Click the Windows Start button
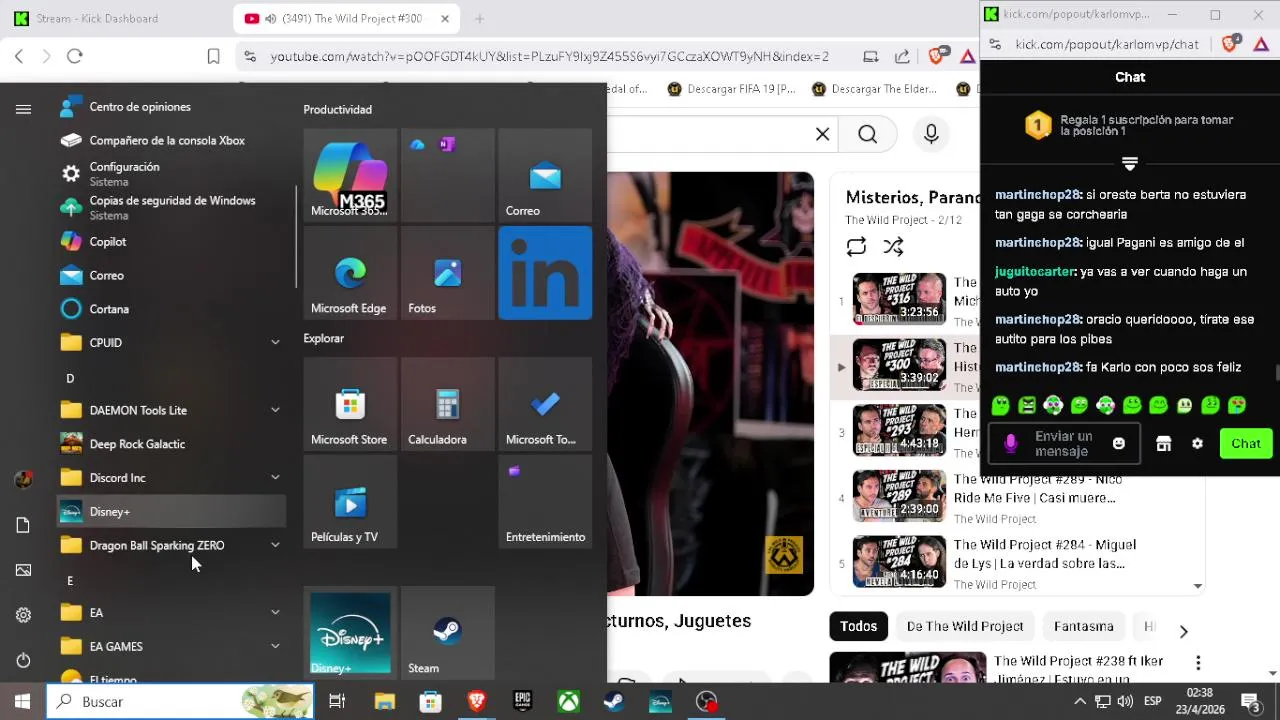1280x720 pixels. point(22,702)
